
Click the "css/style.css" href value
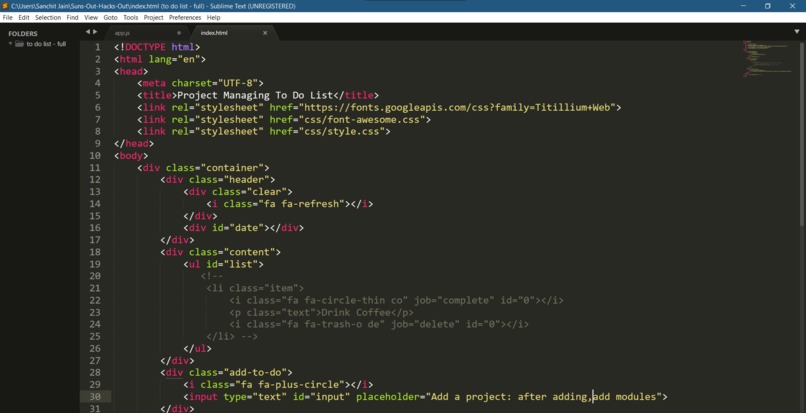[342, 132]
